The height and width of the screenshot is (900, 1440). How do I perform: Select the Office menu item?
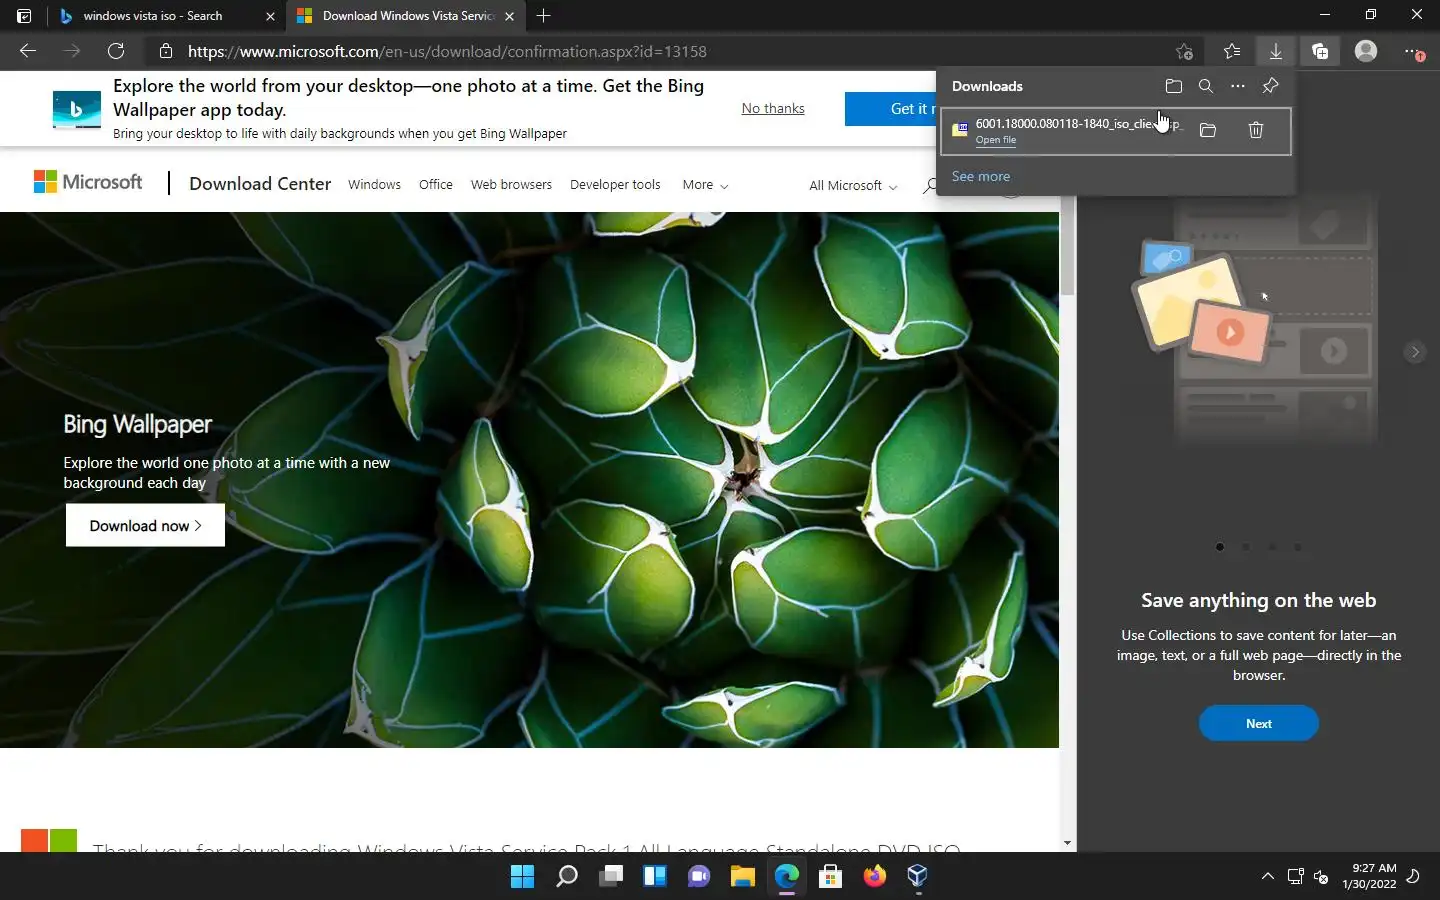(x=436, y=185)
